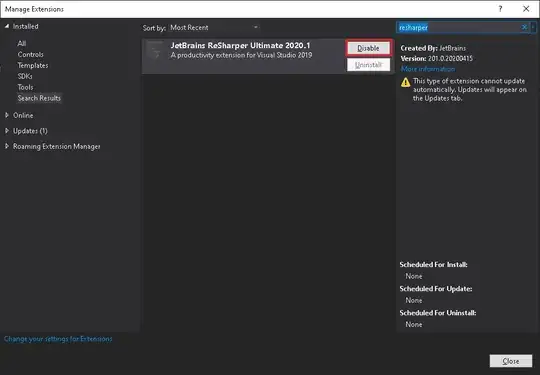Viewport: 540px width, 375px height.
Task: Expand Roaming Extension Manager node
Action: [7, 146]
